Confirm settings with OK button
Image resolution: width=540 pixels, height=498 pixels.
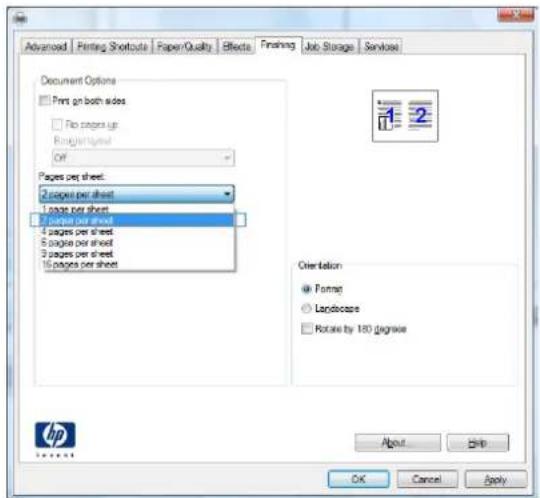359,479
